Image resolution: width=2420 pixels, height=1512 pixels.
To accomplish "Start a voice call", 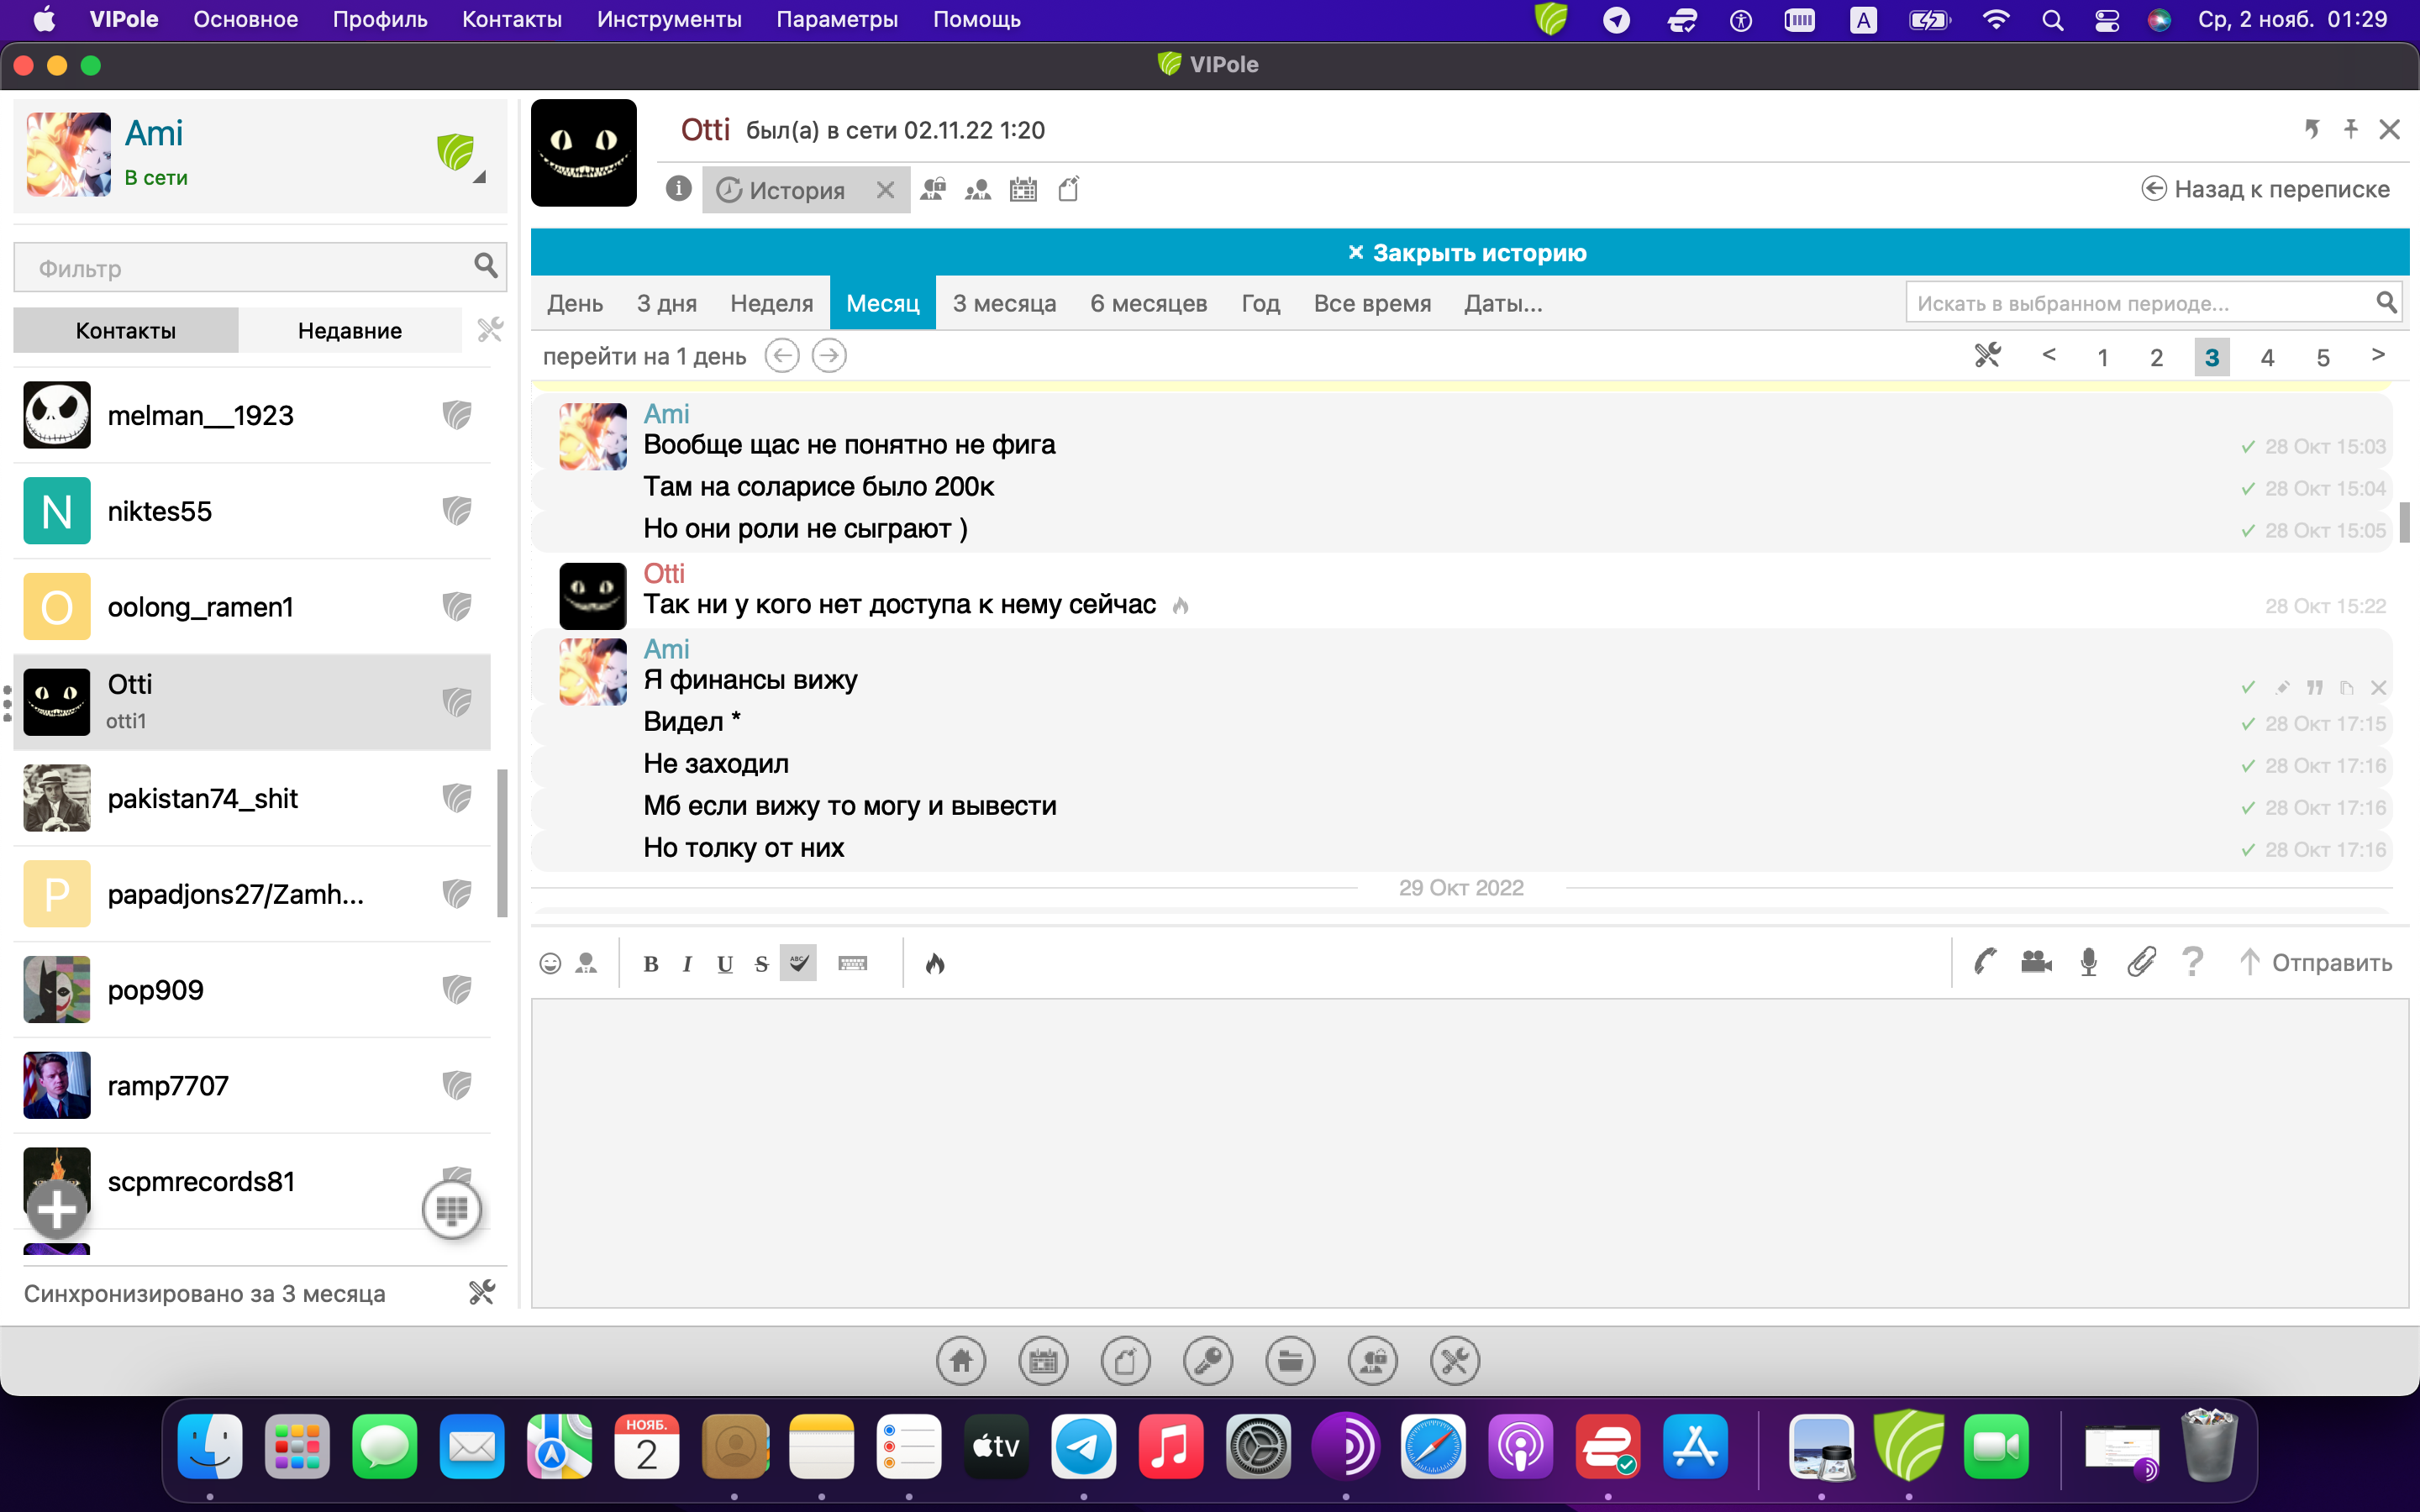I will pos(1985,962).
